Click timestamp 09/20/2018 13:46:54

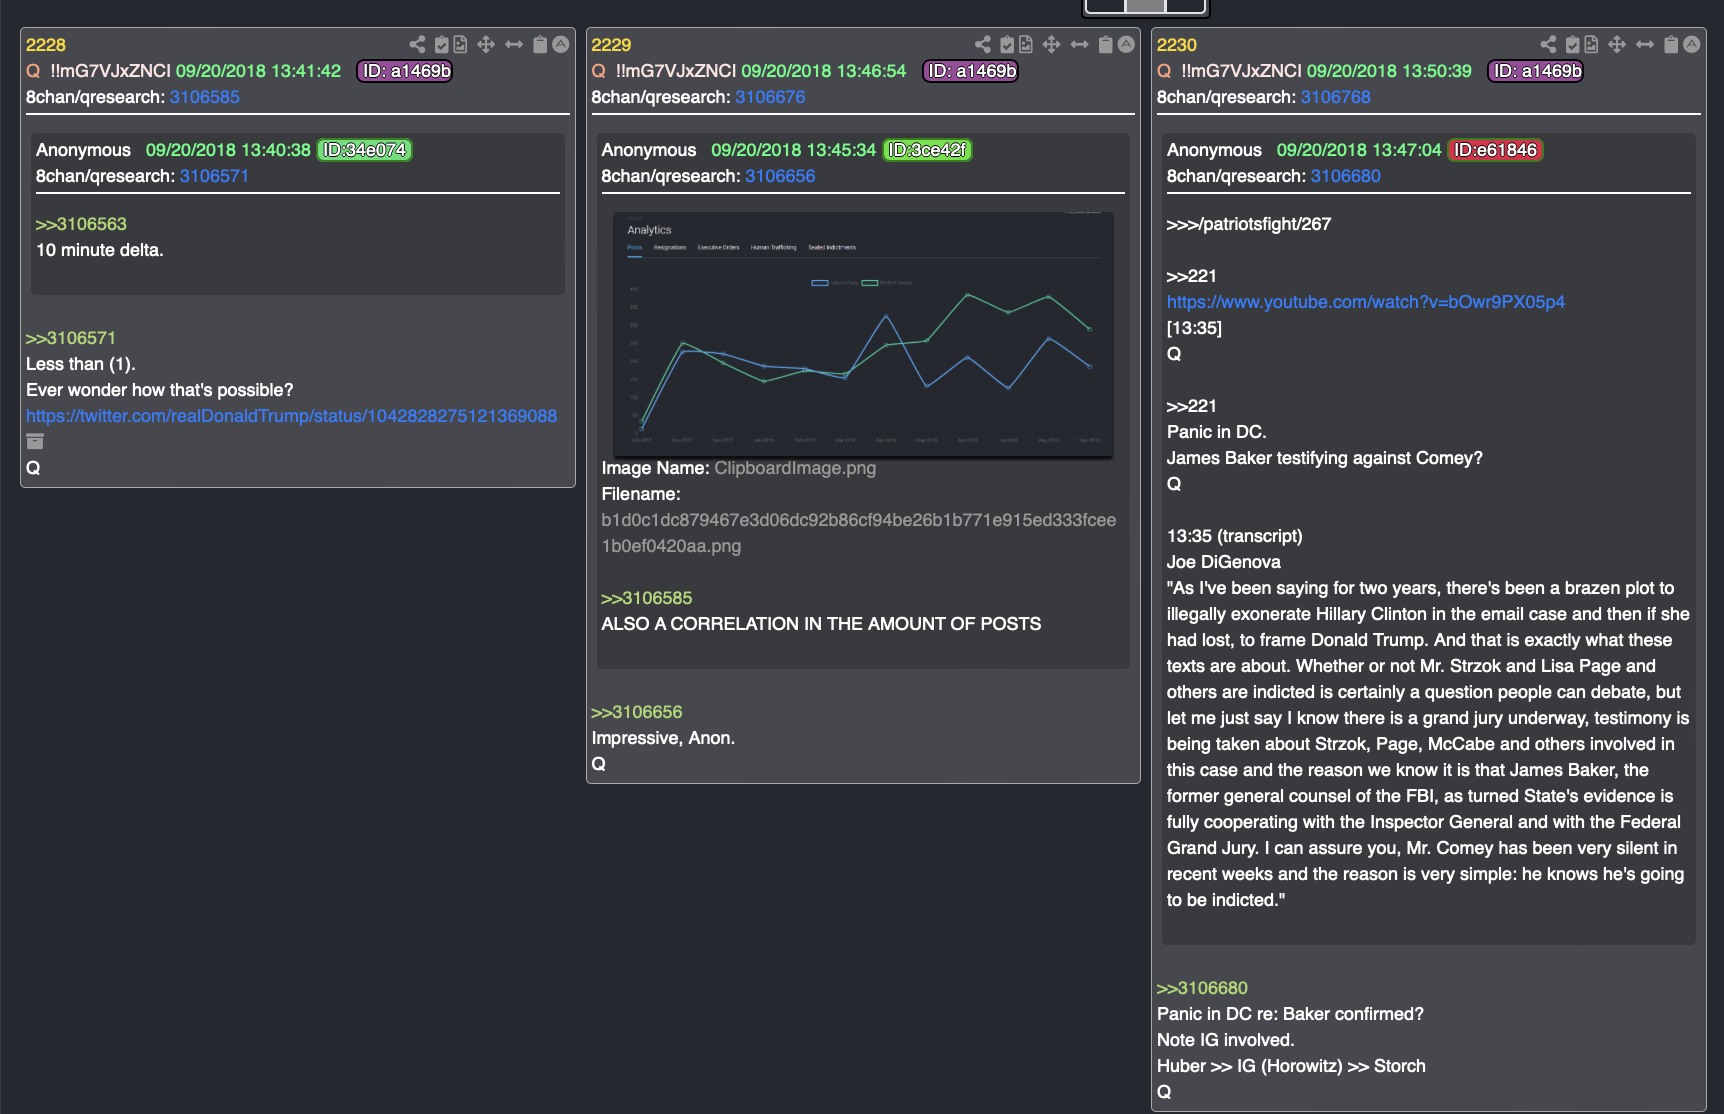(824, 71)
